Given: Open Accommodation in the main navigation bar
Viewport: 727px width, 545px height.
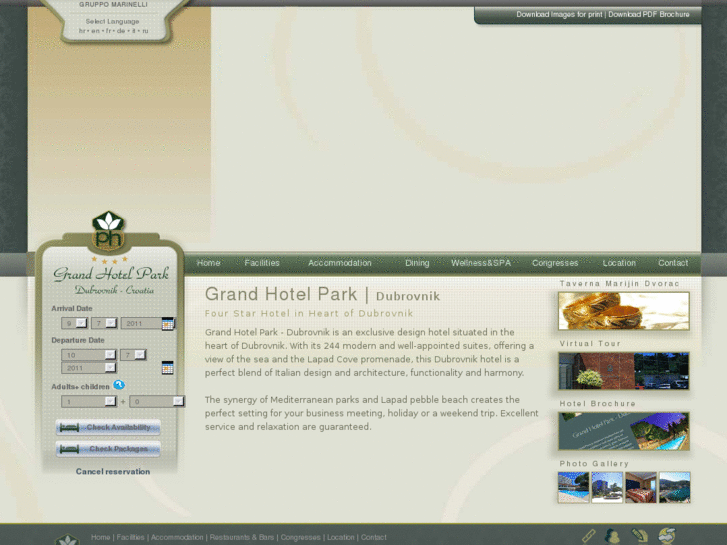Looking at the screenshot, I should point(340,263).
